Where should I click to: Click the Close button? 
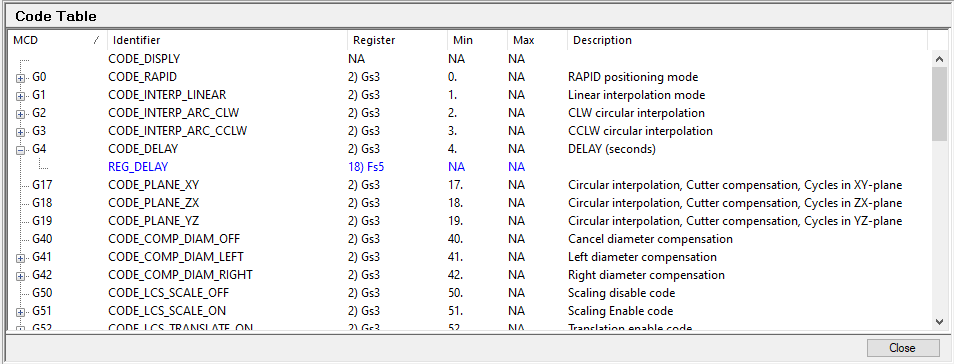pyautogui.click(x=902, y=348)
